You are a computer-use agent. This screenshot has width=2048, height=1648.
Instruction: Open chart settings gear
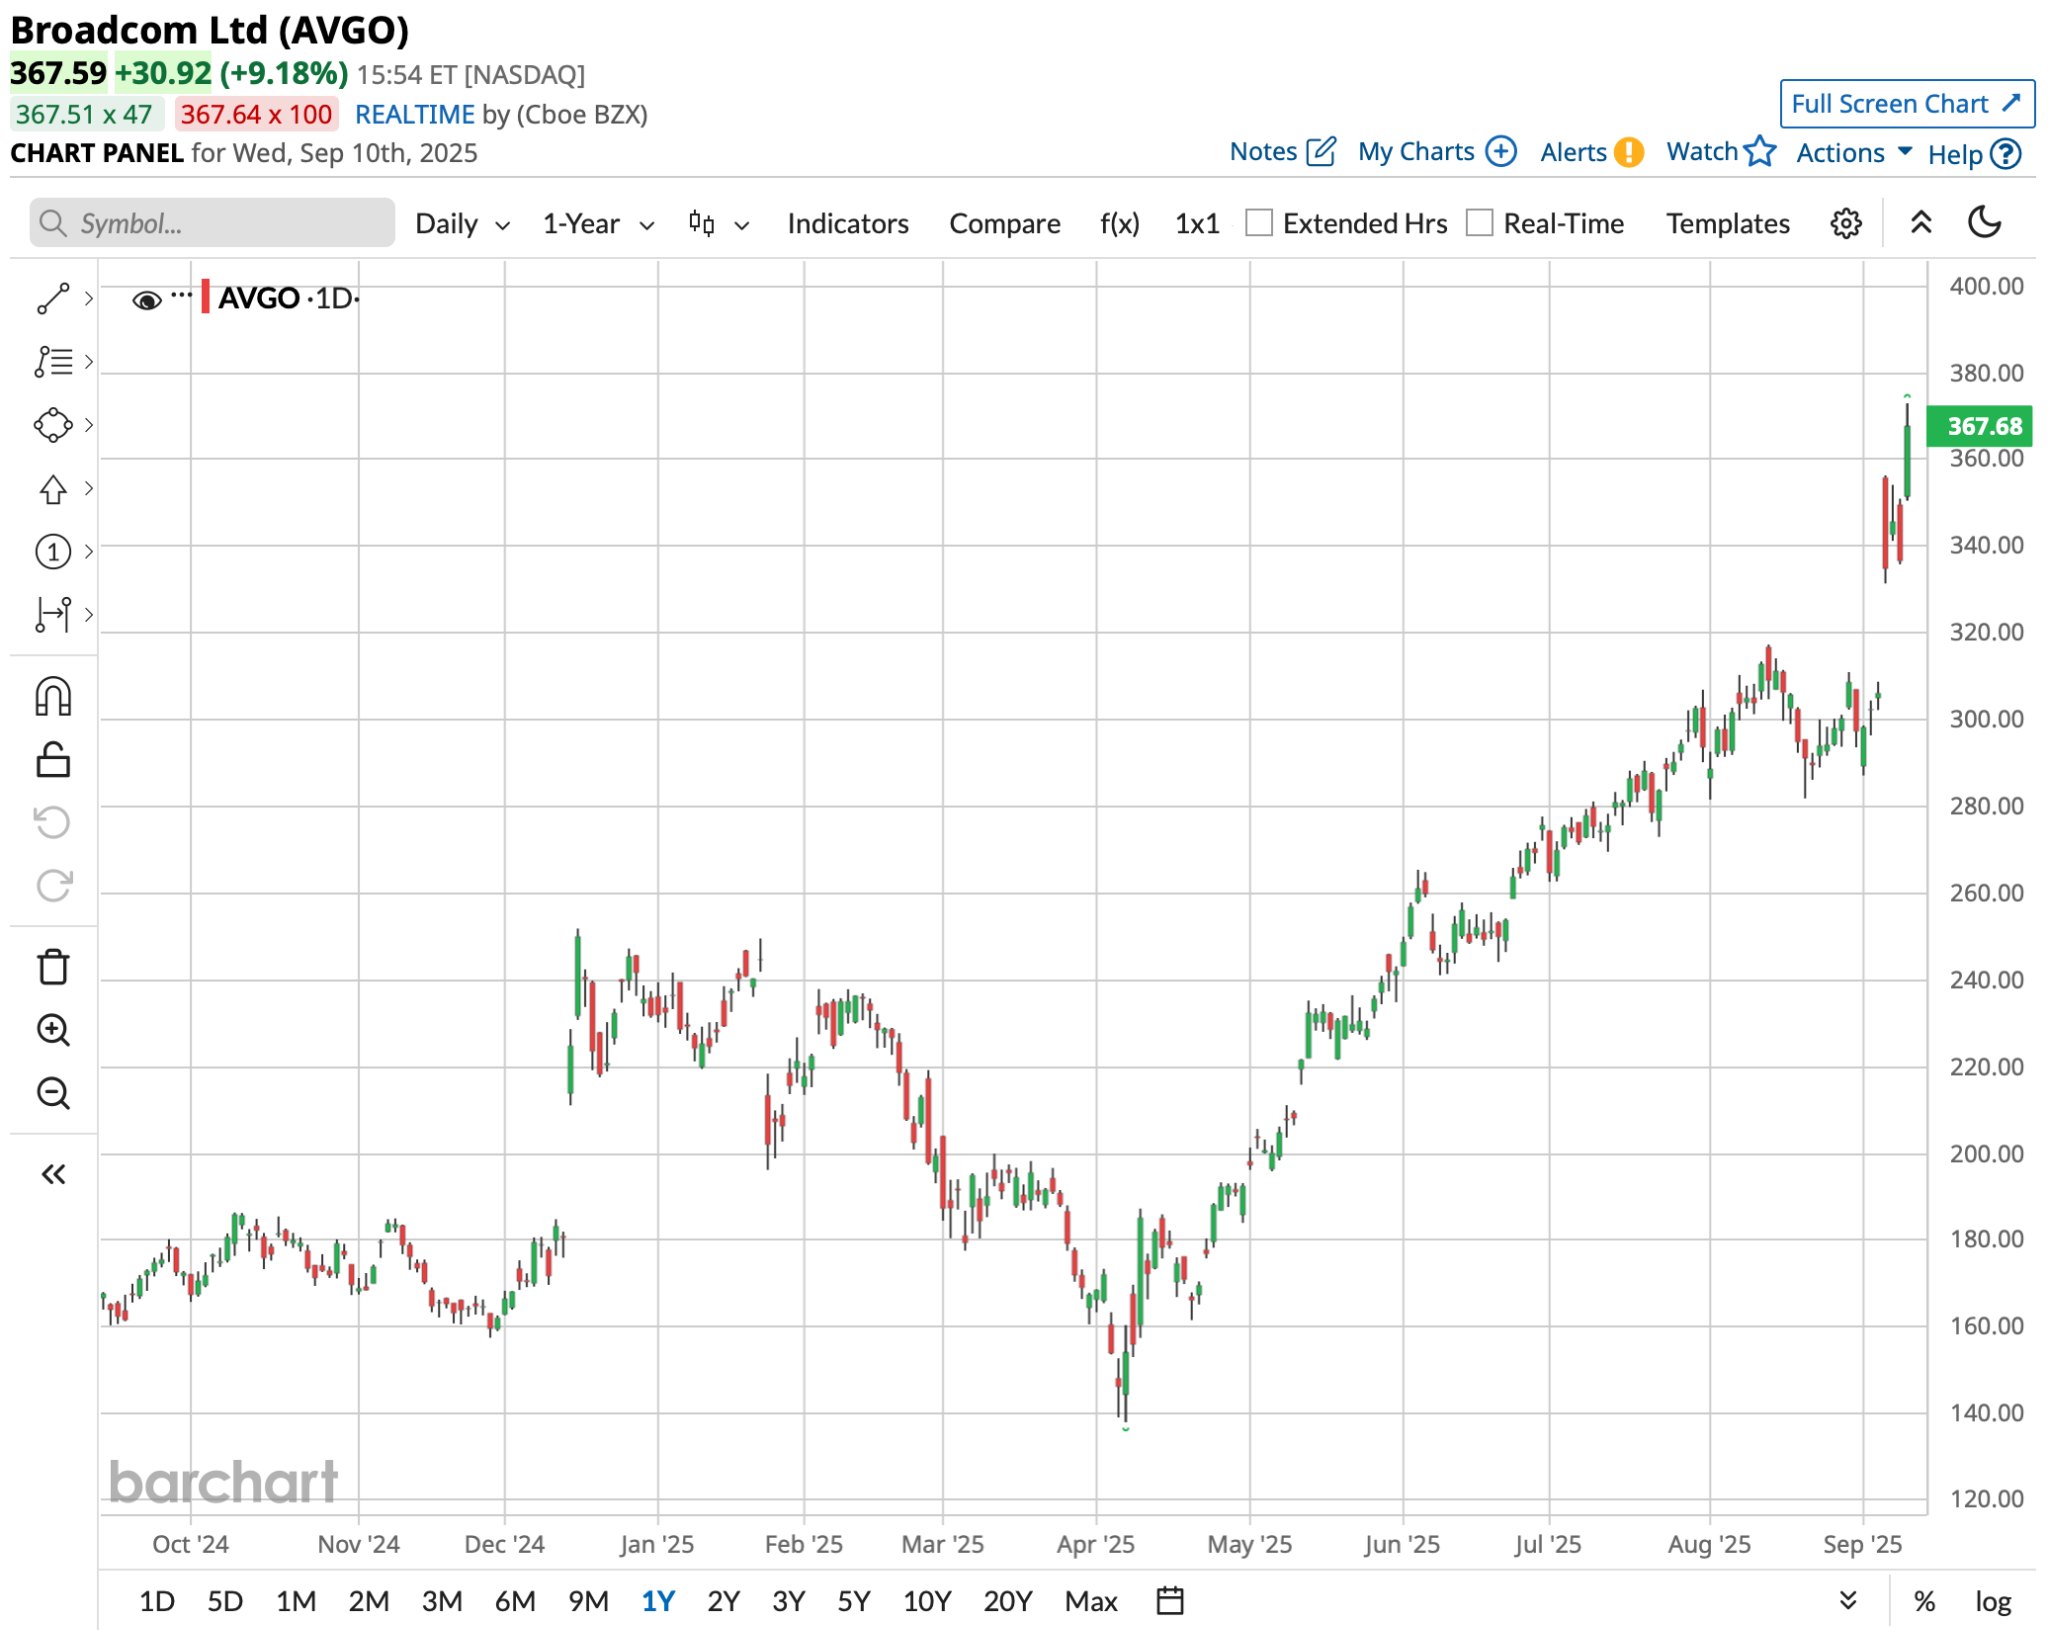tap(1845, 223)
